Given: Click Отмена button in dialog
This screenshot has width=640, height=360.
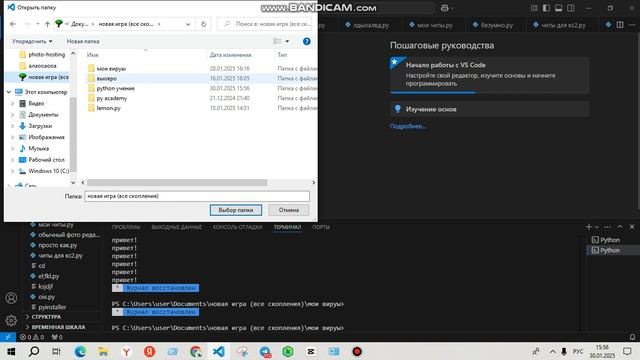Looking at the screenshot, I should coord(289,210).
